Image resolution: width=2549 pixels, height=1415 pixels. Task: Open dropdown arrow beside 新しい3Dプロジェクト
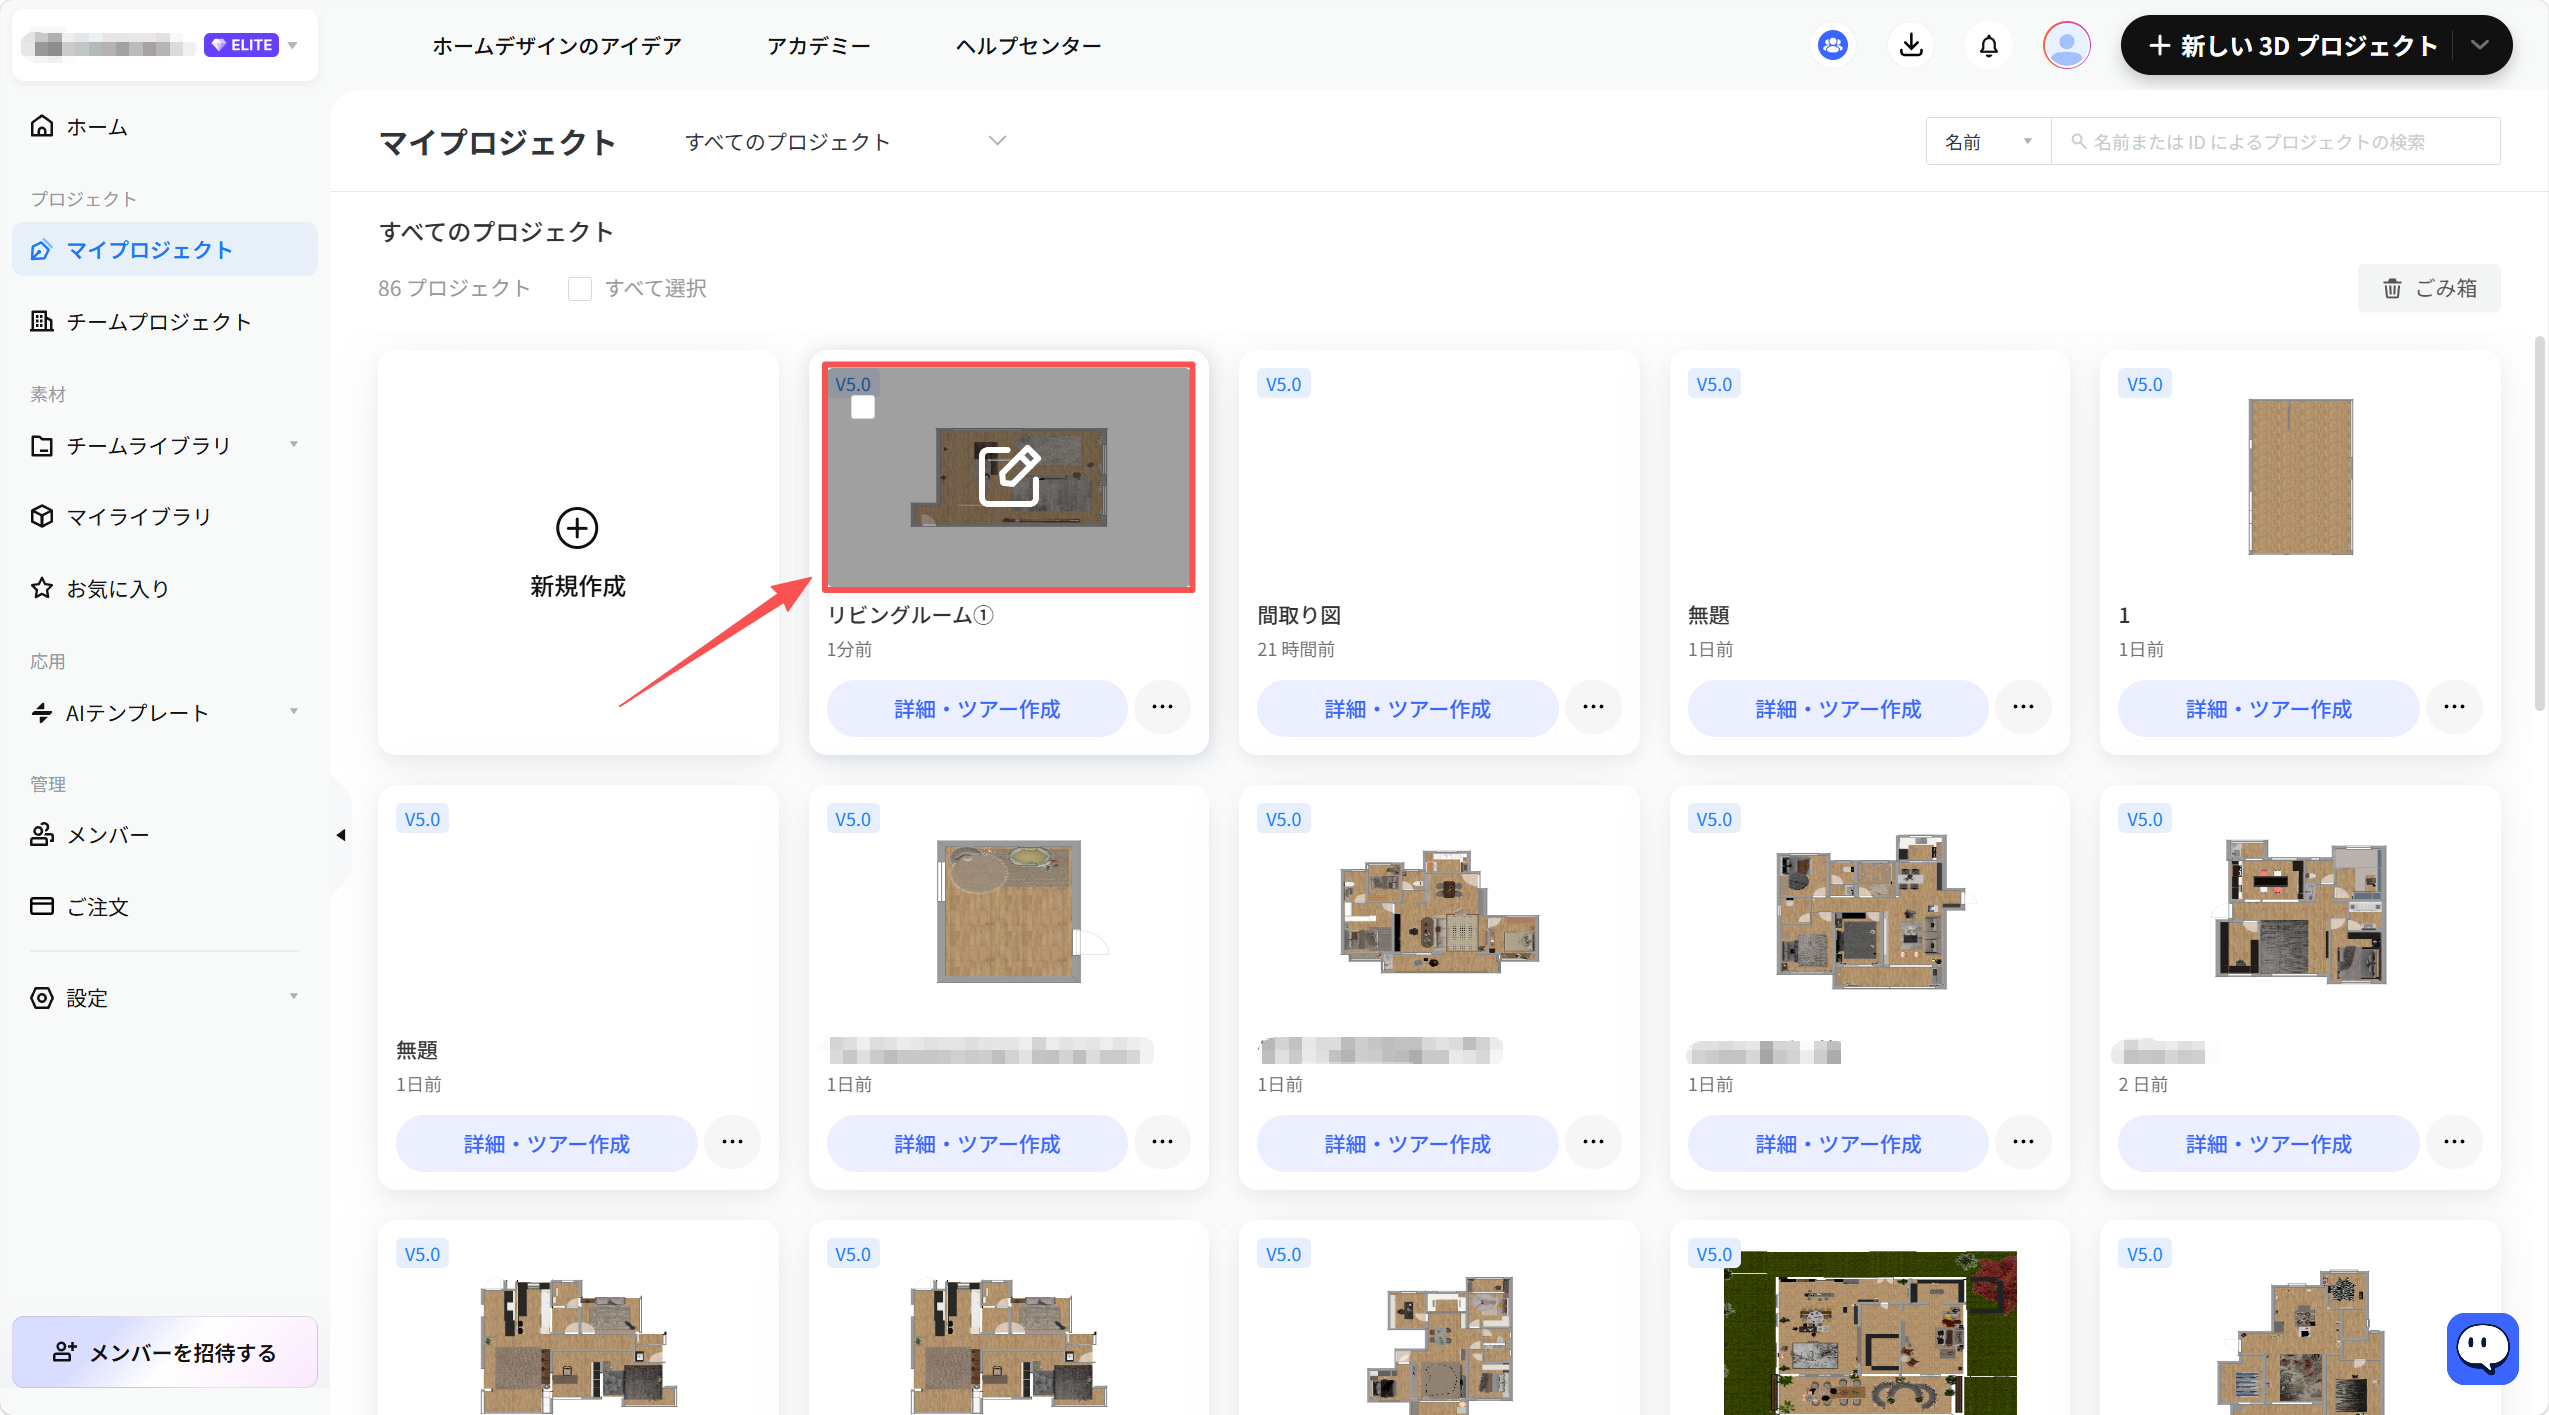click(x=2481, y=45)
